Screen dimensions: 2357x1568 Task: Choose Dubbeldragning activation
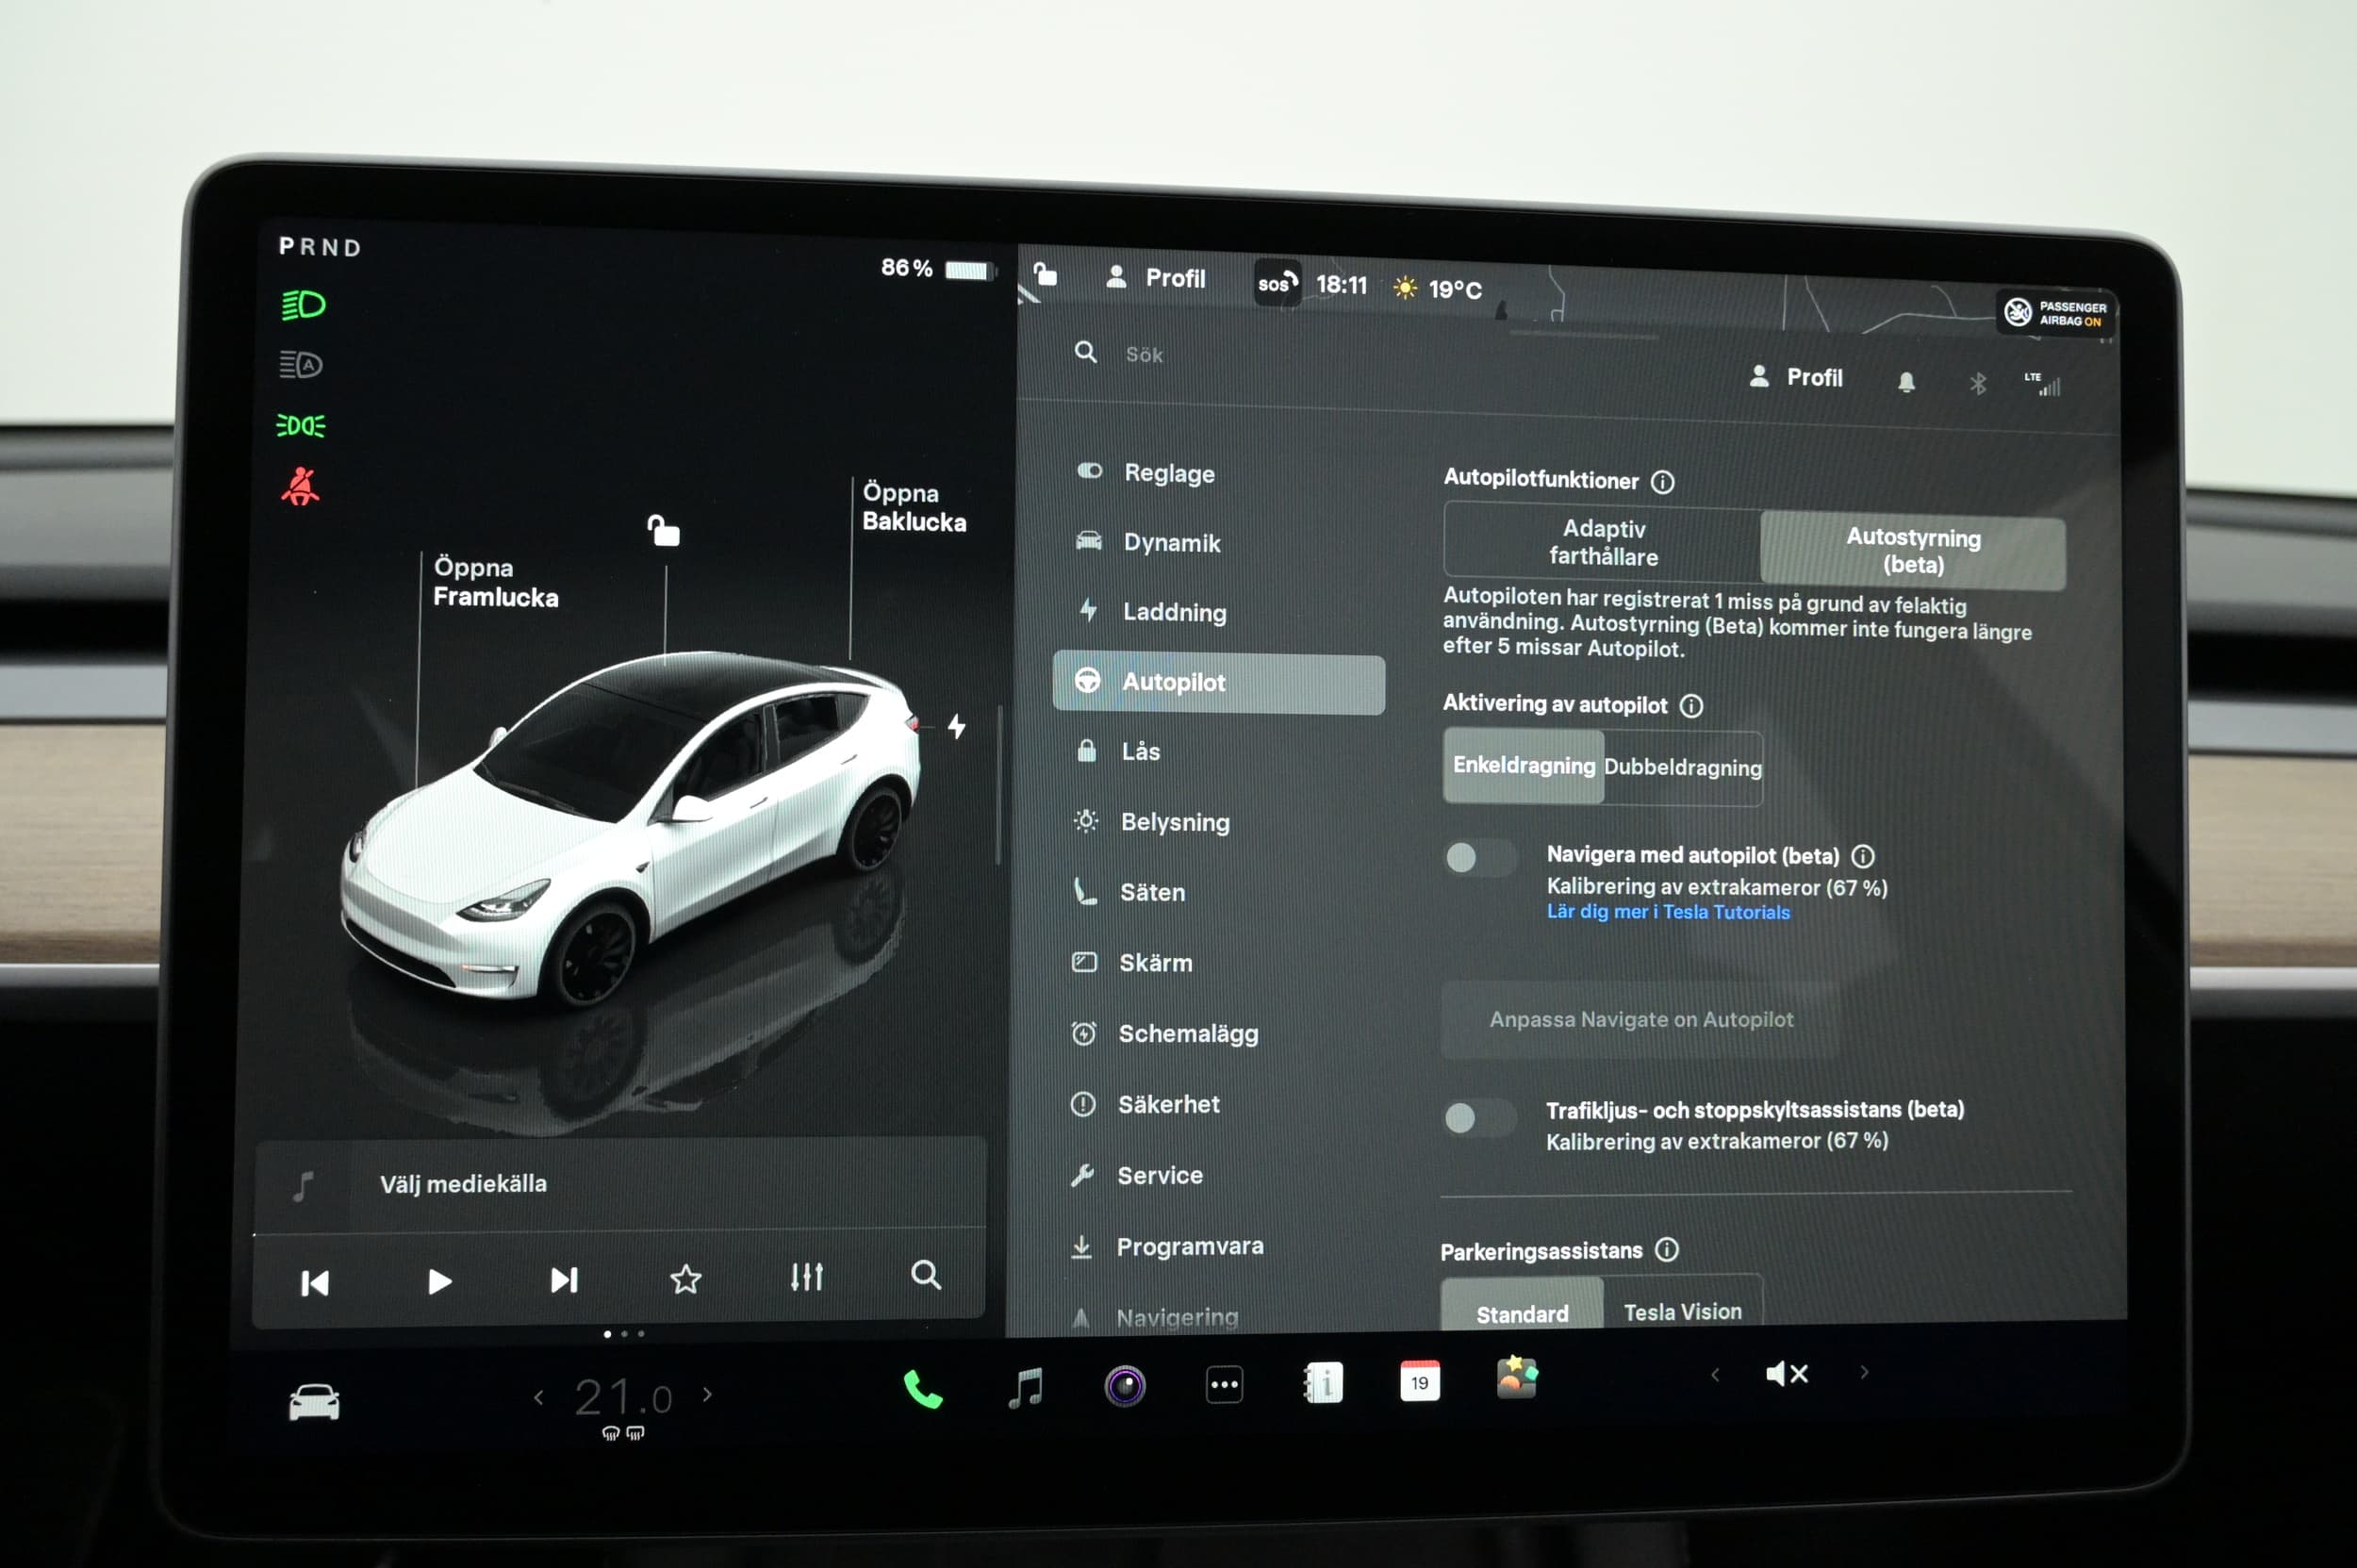coord(1683,768)
